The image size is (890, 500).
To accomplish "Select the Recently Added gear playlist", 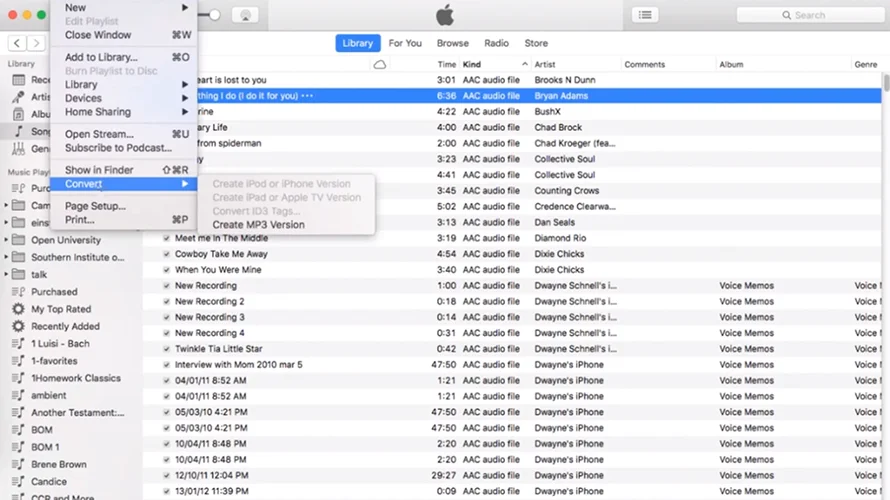I will 64,326.
